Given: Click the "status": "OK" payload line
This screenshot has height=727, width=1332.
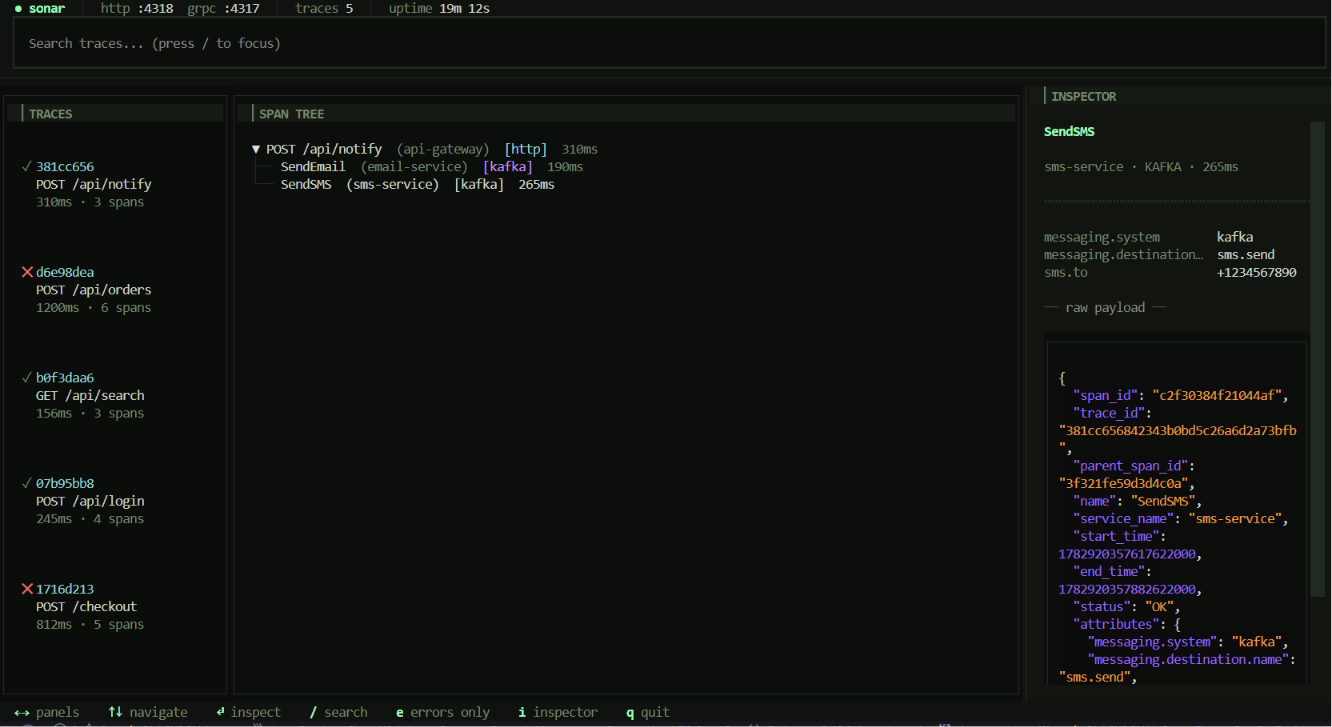Looking at the screenshot, I should pos(1127,607).
